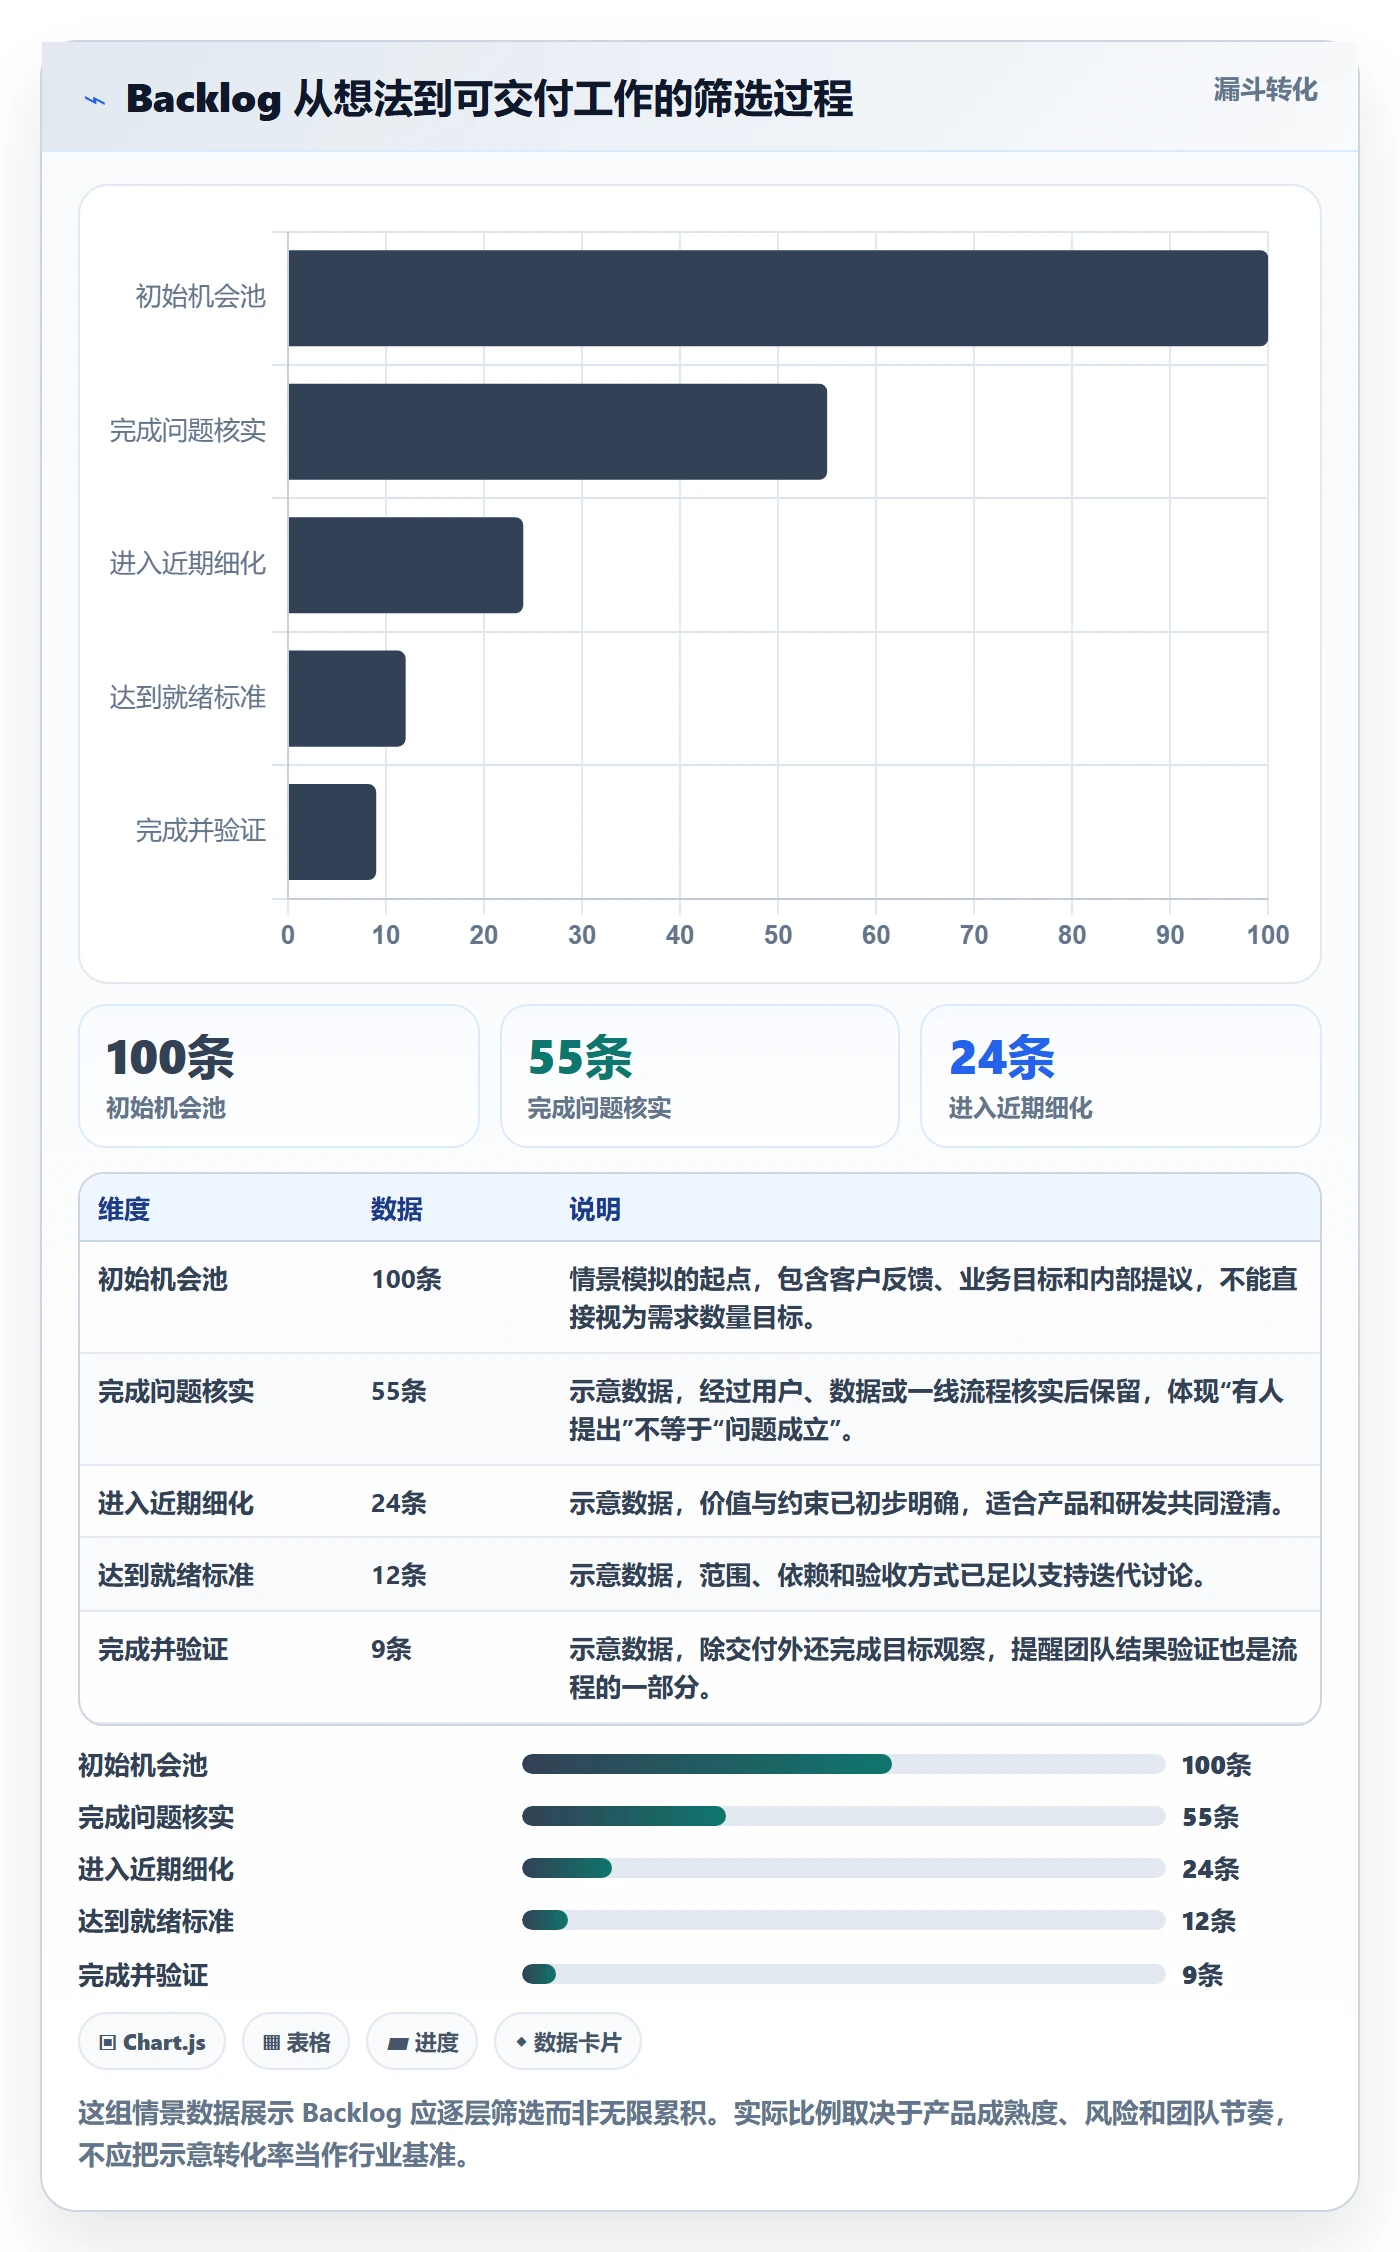Screen dimensions: 1400x2252
Task: Click the 9条 cell in the table
Action: point(391,1649)
